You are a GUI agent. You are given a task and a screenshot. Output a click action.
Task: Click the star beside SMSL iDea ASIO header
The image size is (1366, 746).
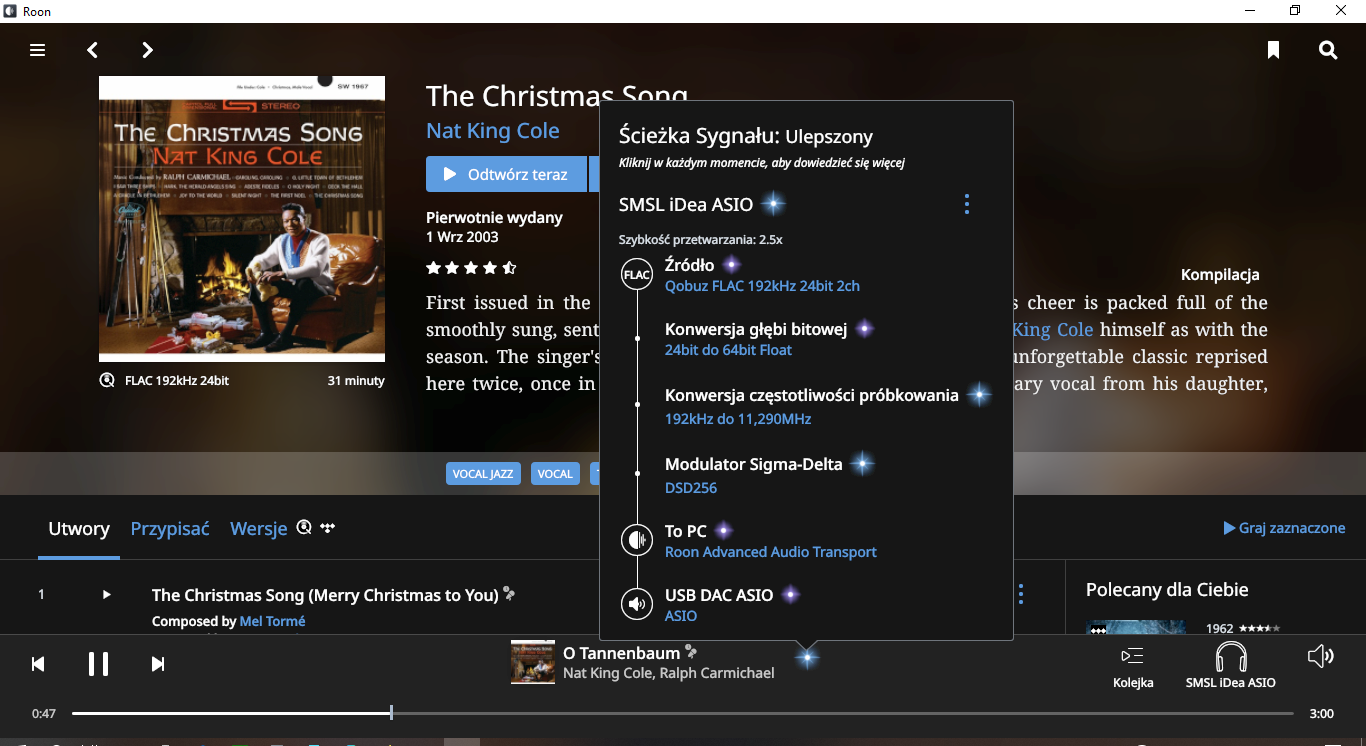coord(771,204)
